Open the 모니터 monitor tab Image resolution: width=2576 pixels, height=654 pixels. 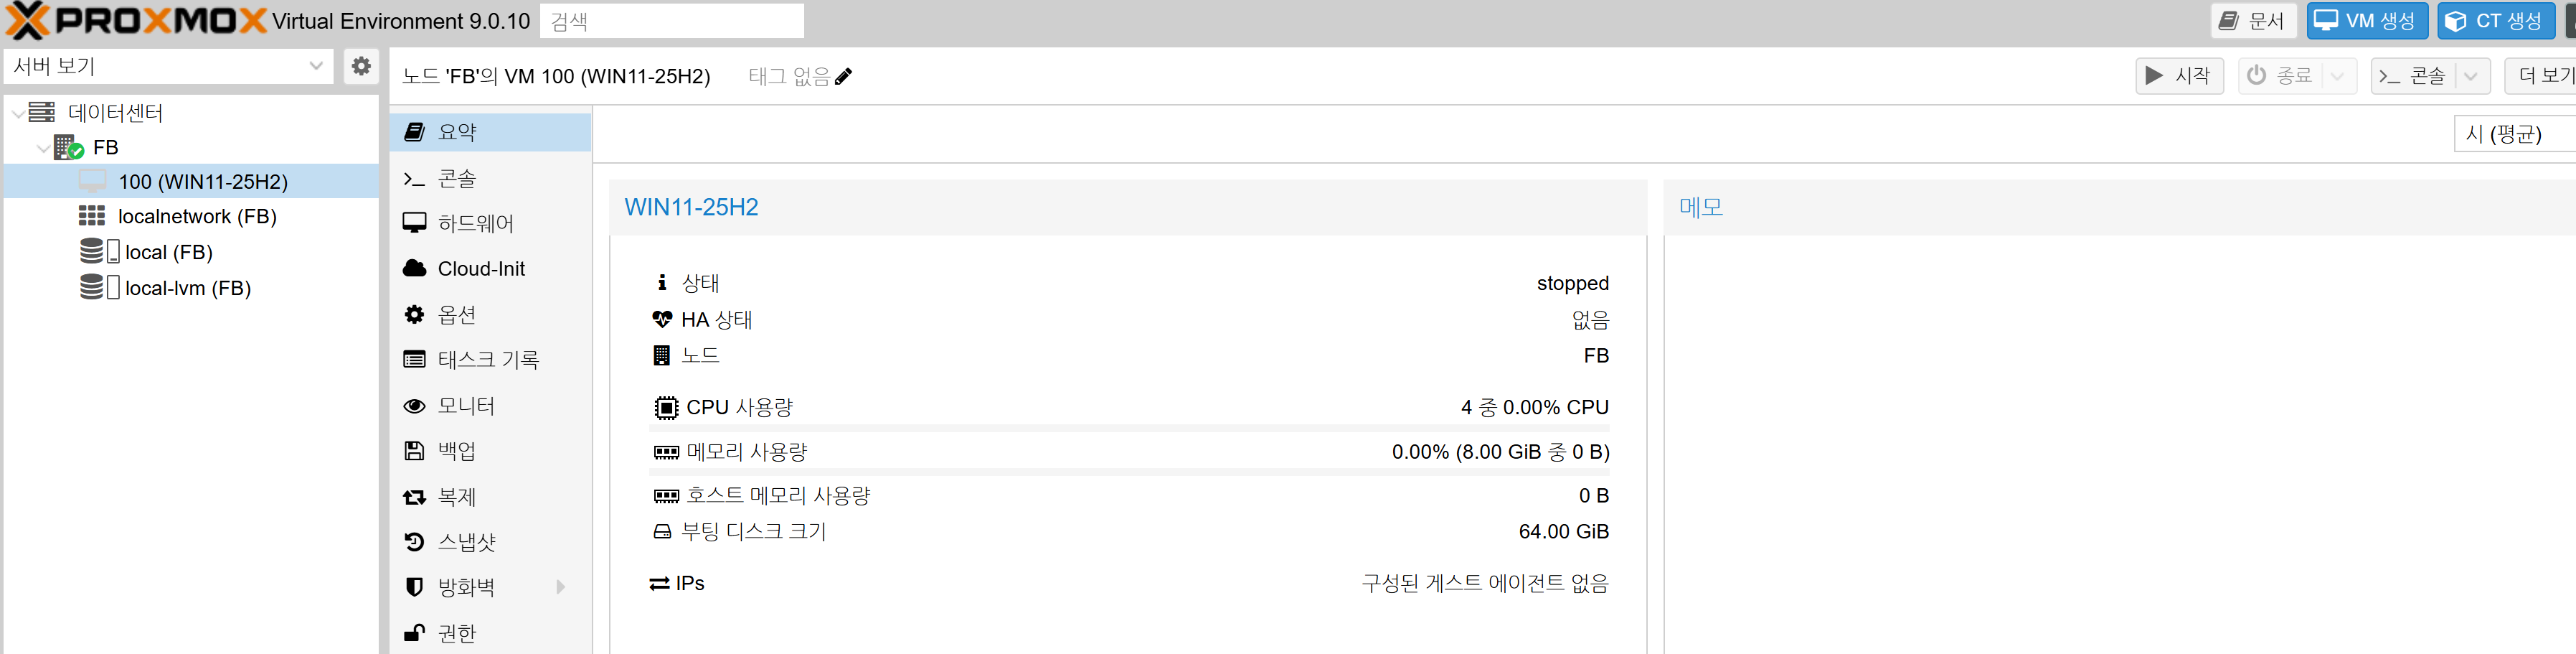coord(490,406)
